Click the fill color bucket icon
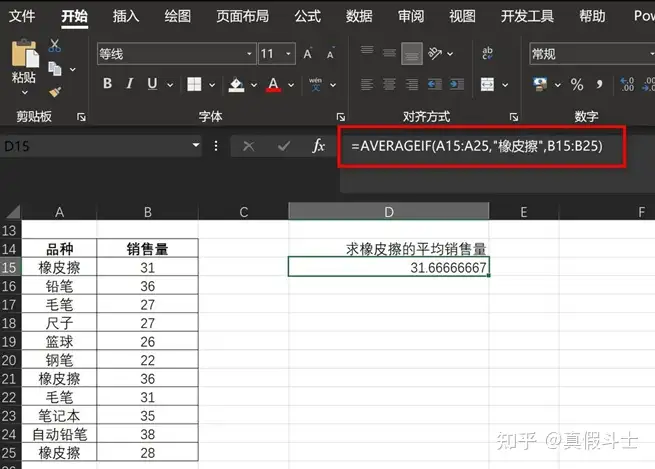The height and width of the screenshot is (469, 655). point(236,85)
